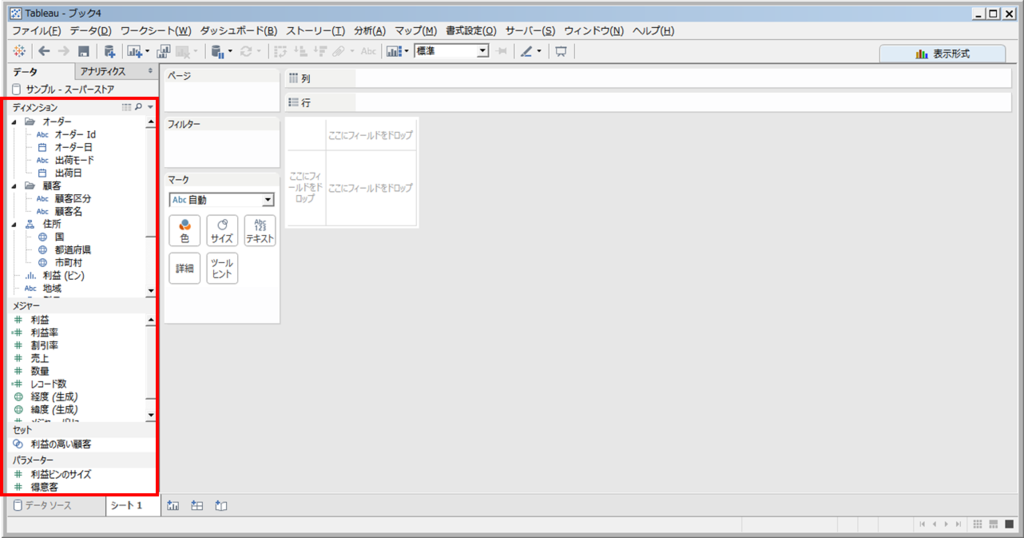Select the 都道府県 field

tap(72, 250)
